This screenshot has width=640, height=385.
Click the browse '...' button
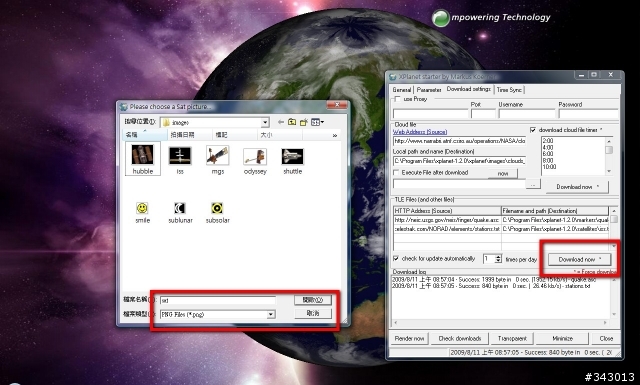pyautogui.click(x=533, y=185)
